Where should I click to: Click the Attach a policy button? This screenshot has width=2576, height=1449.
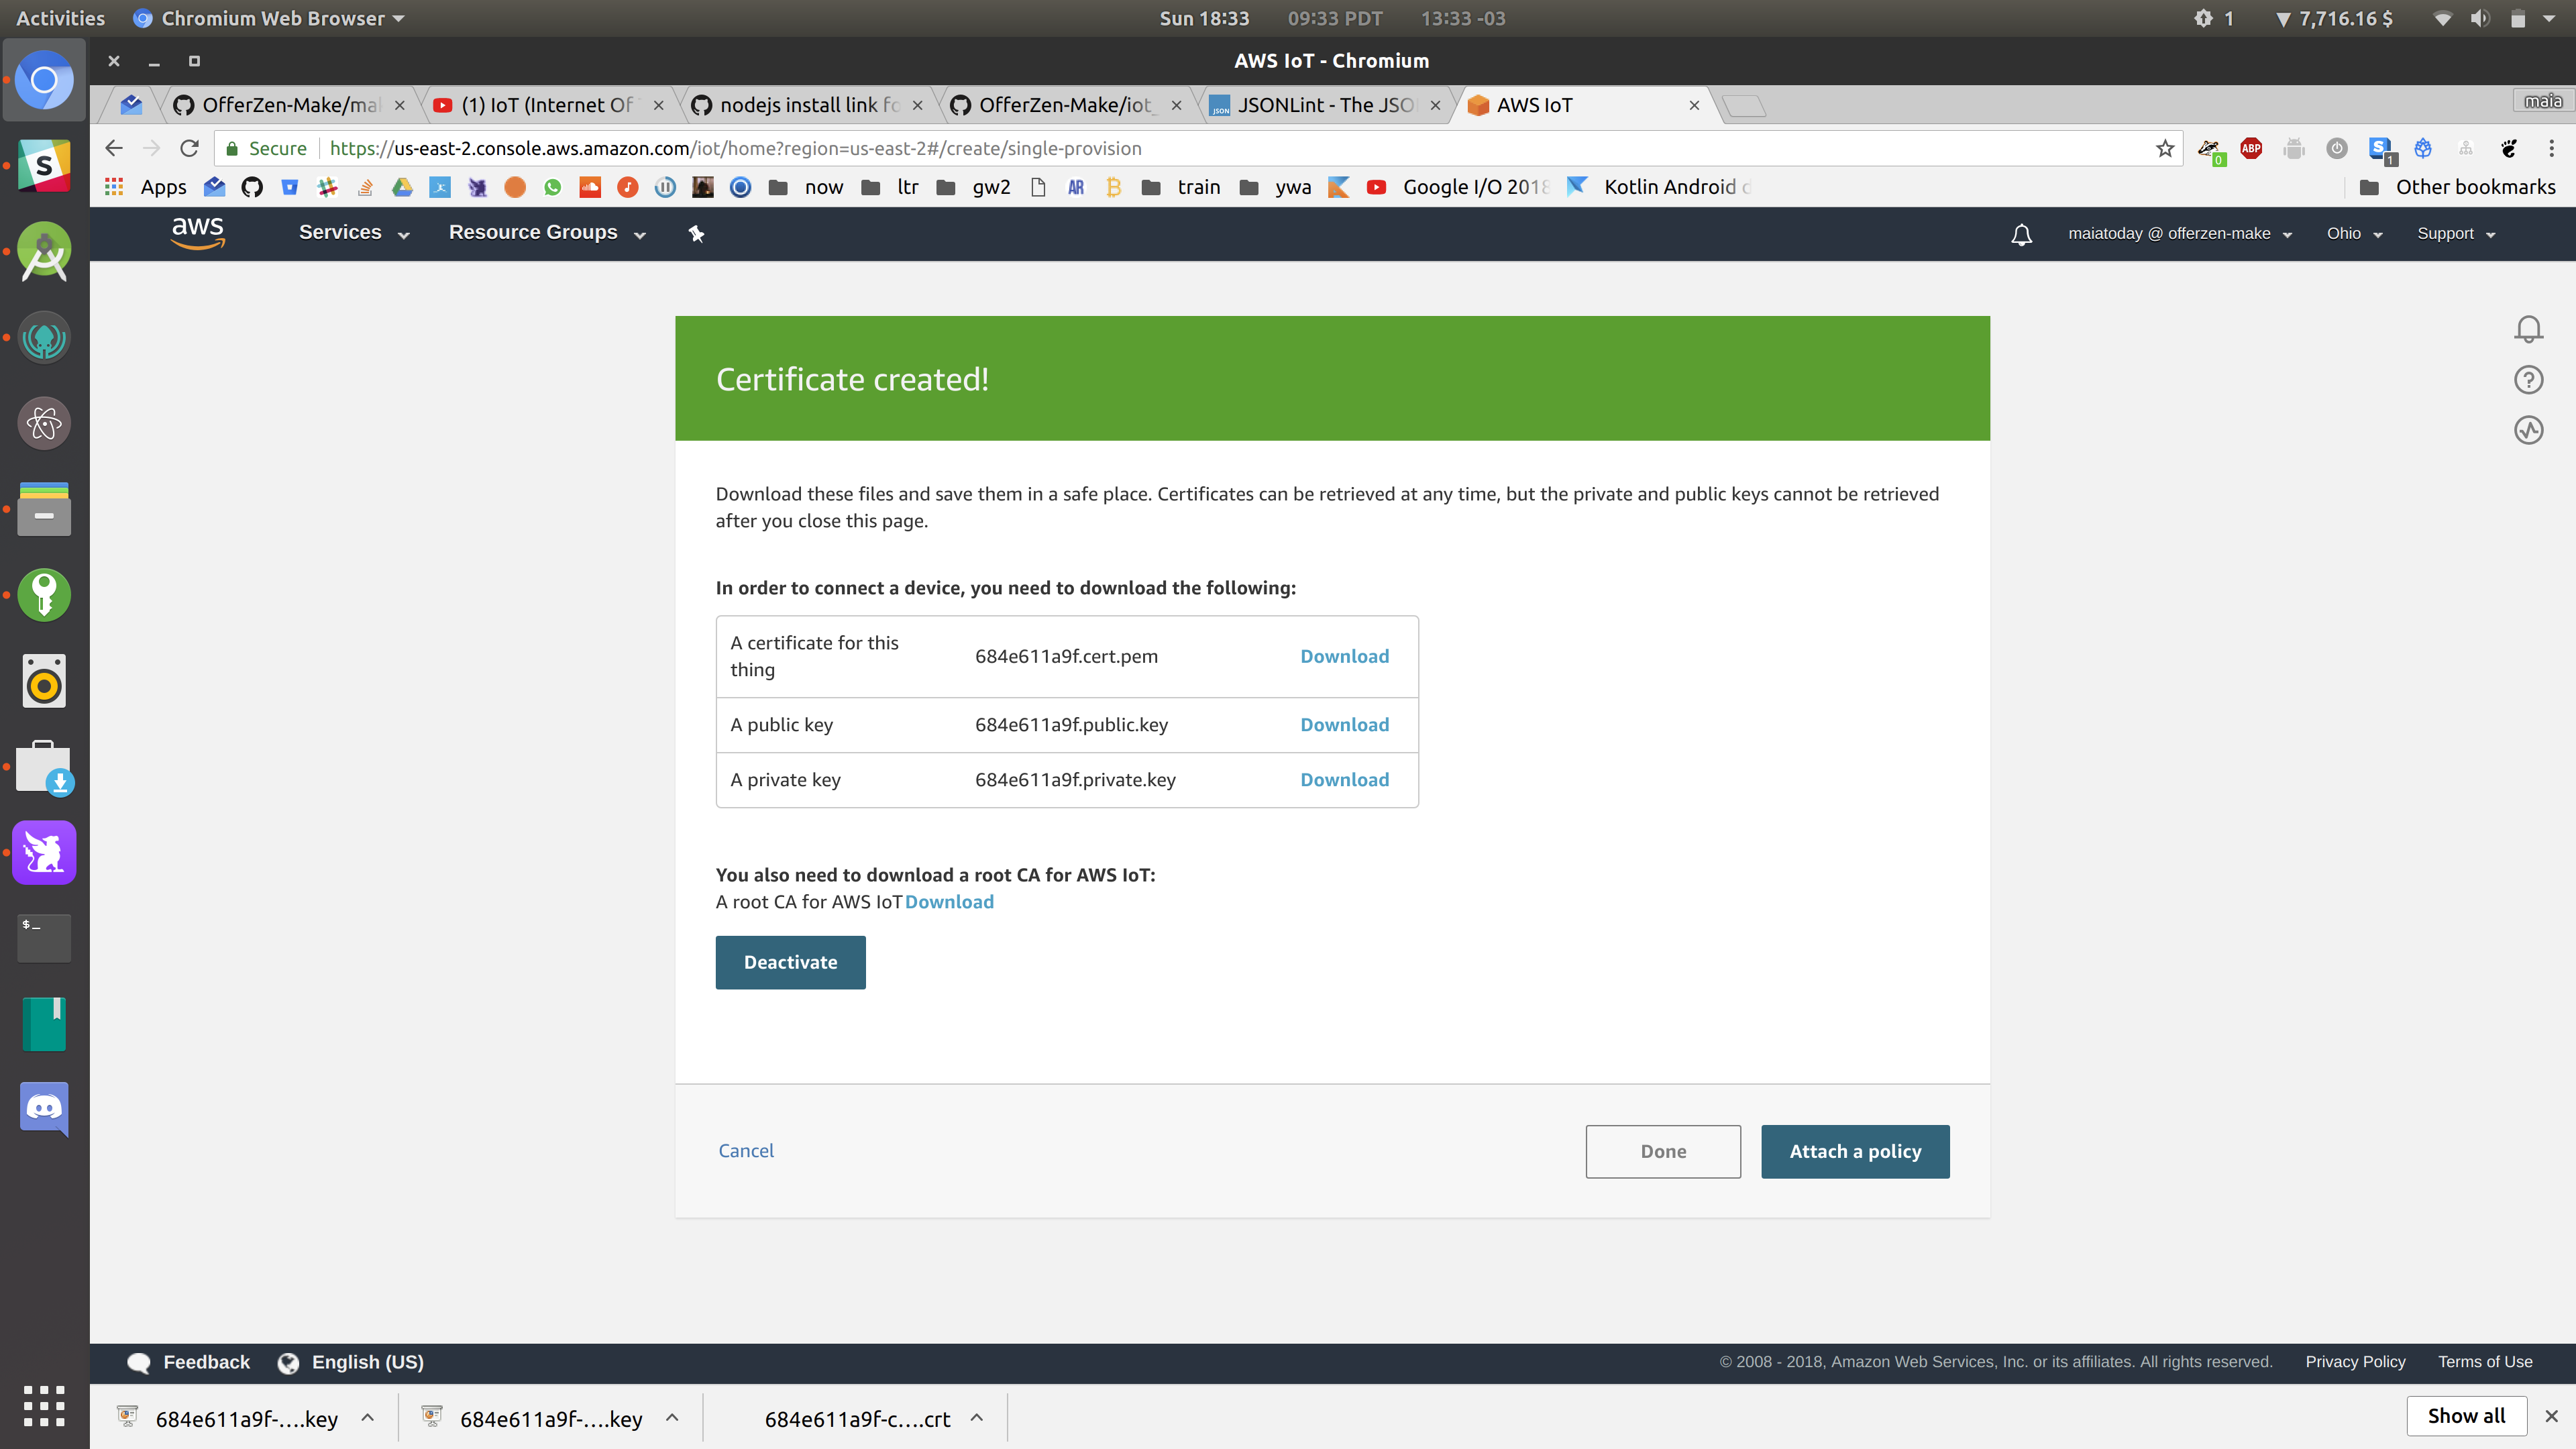(x=1855, y=1151)
